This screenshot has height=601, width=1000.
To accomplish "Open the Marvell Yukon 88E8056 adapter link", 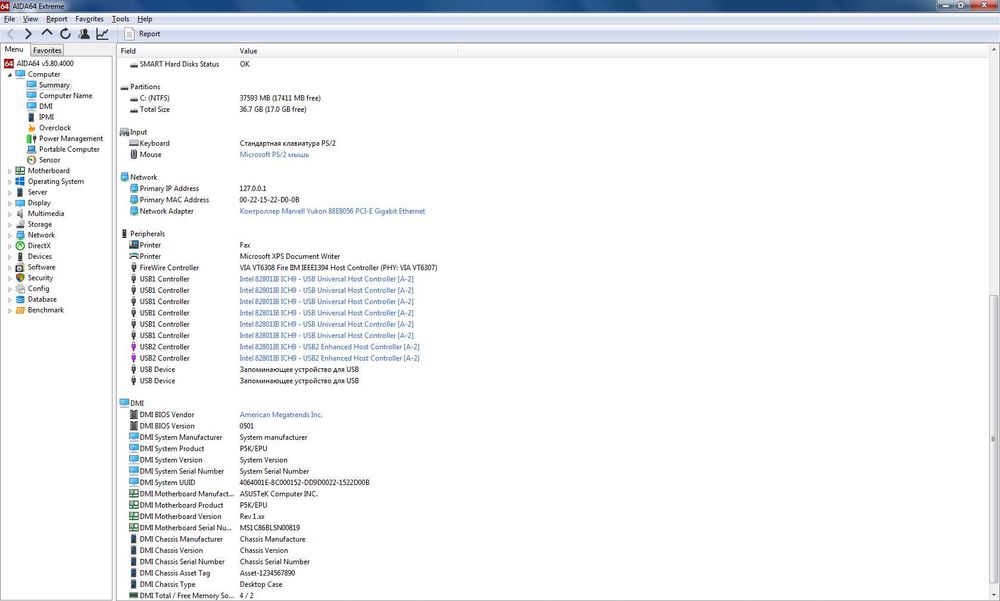I will [x=332, y=211].
